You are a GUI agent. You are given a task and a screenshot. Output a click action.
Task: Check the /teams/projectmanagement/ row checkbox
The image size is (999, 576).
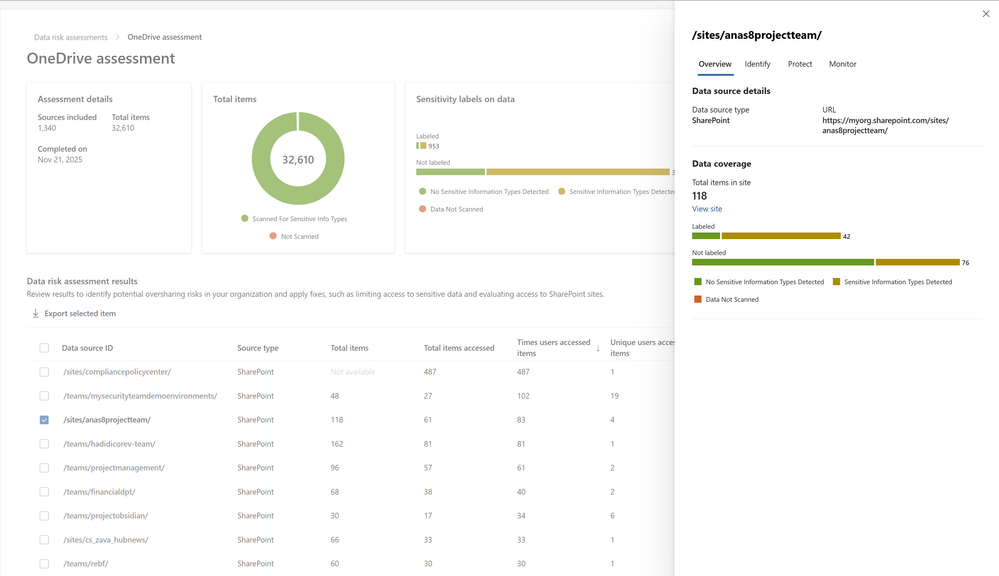[x=44, y=468]
